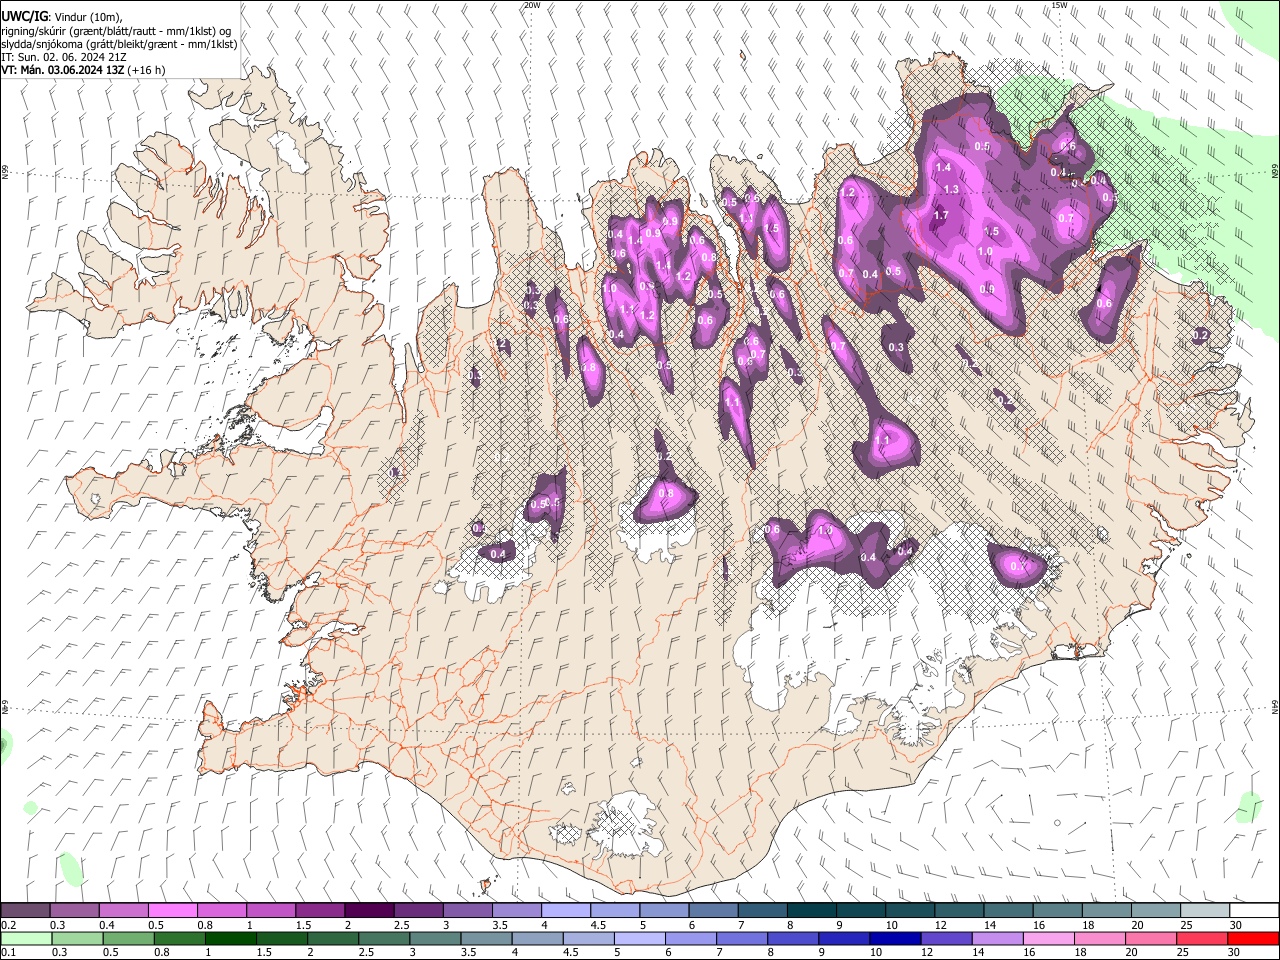Screen dimensions: 1280x960
Task: Select darkest purple snow swatch labeled 2
Action: [369, 910]
